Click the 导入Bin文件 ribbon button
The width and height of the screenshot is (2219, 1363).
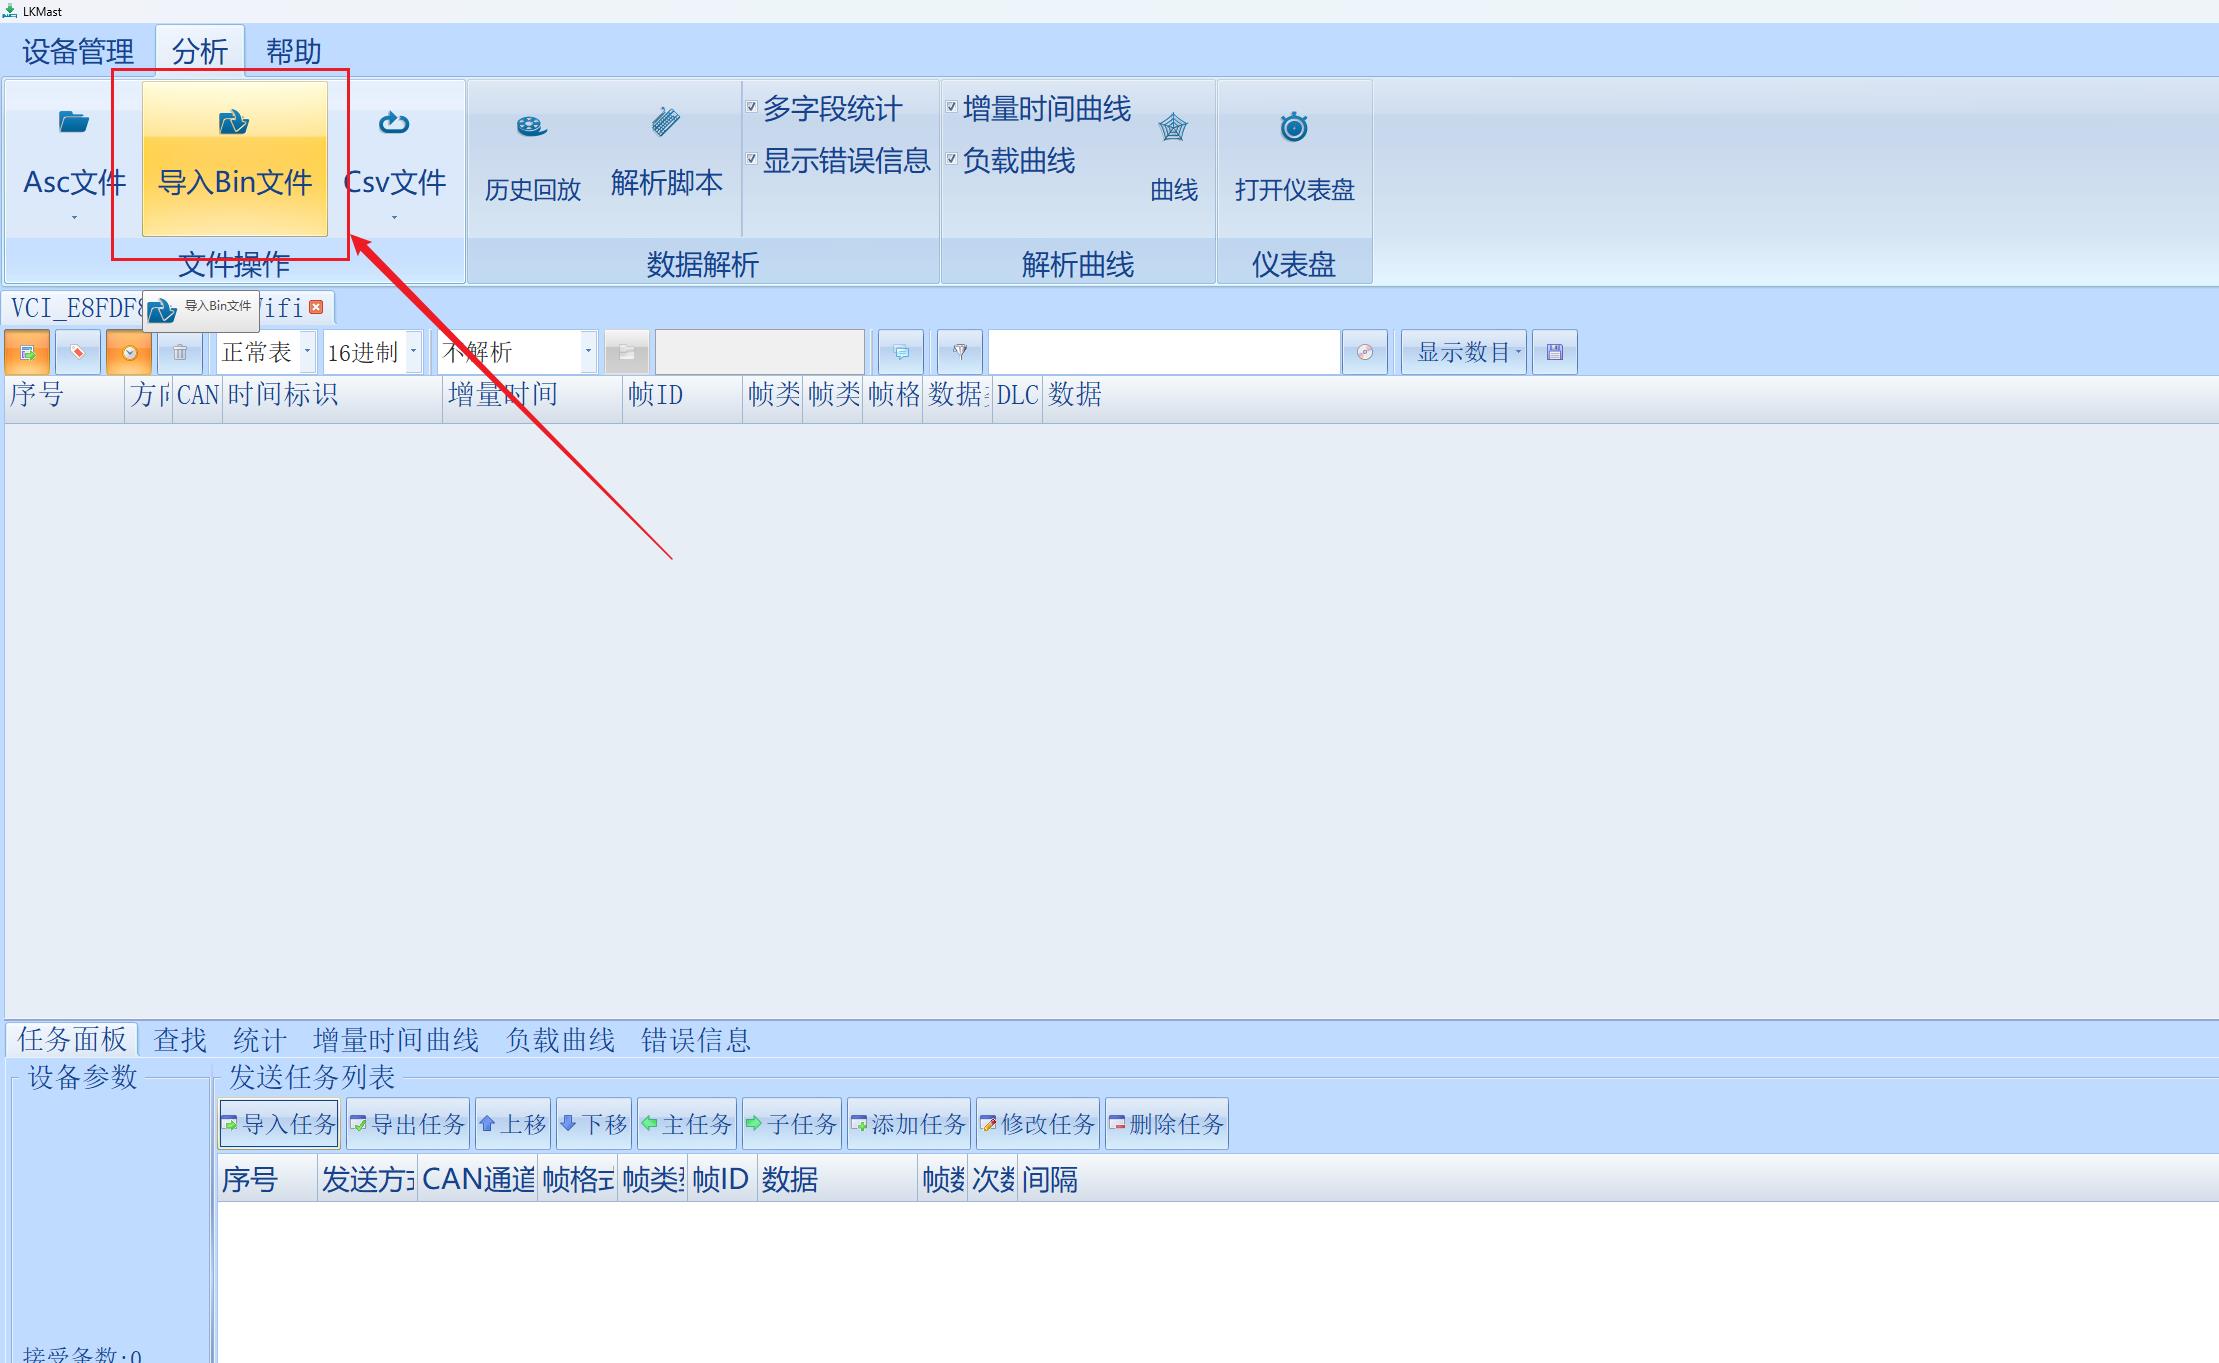click(x=235, y=158)
